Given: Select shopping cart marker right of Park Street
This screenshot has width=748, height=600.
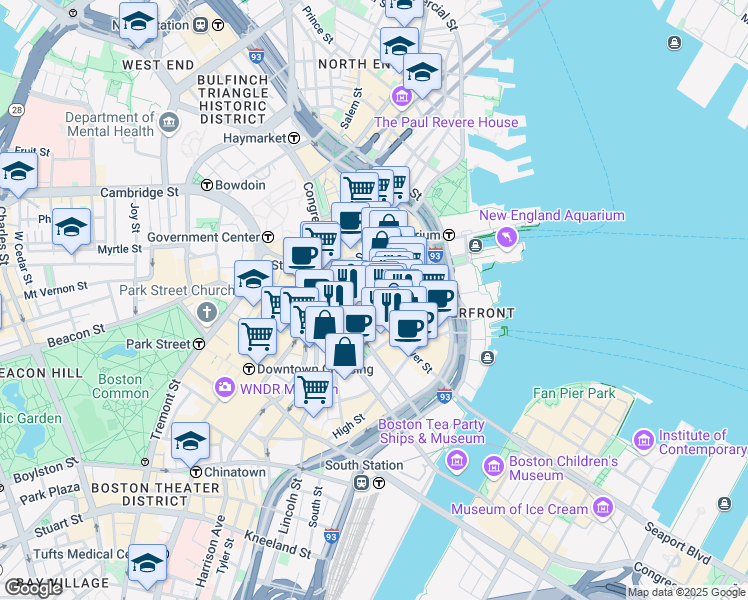Looking at the screenshot, I should coord(258,340).
